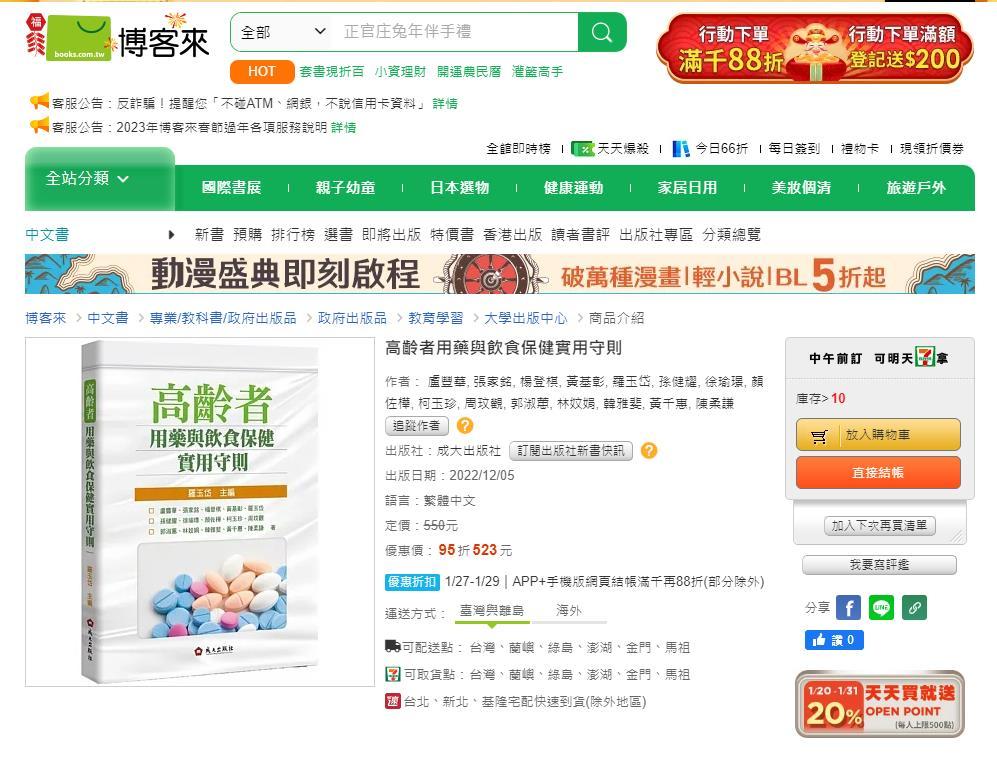Viewport: 997px width, 760px height.
Task: Click the green search magnifier button
Action: [602, 32]
